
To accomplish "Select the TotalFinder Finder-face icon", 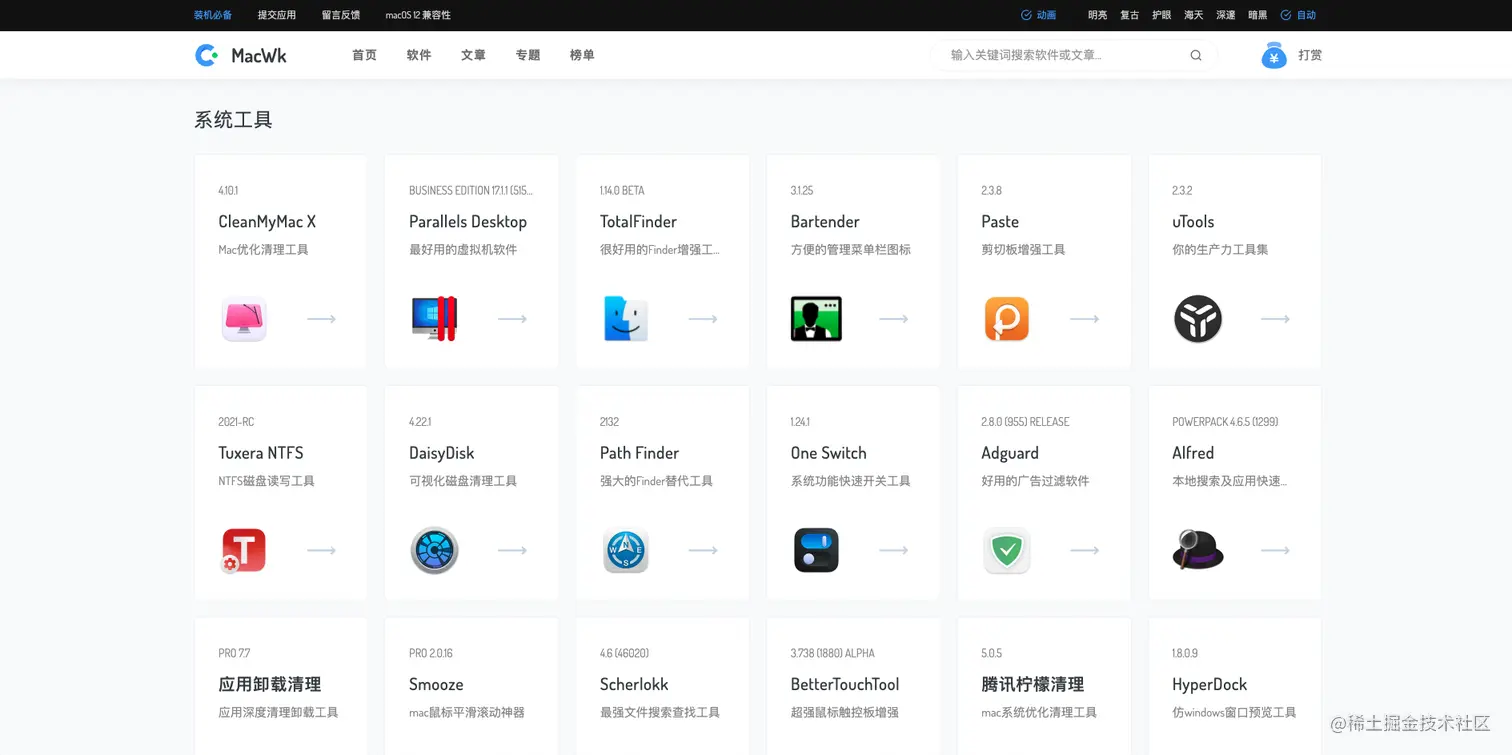I will (x=626, y=319).
